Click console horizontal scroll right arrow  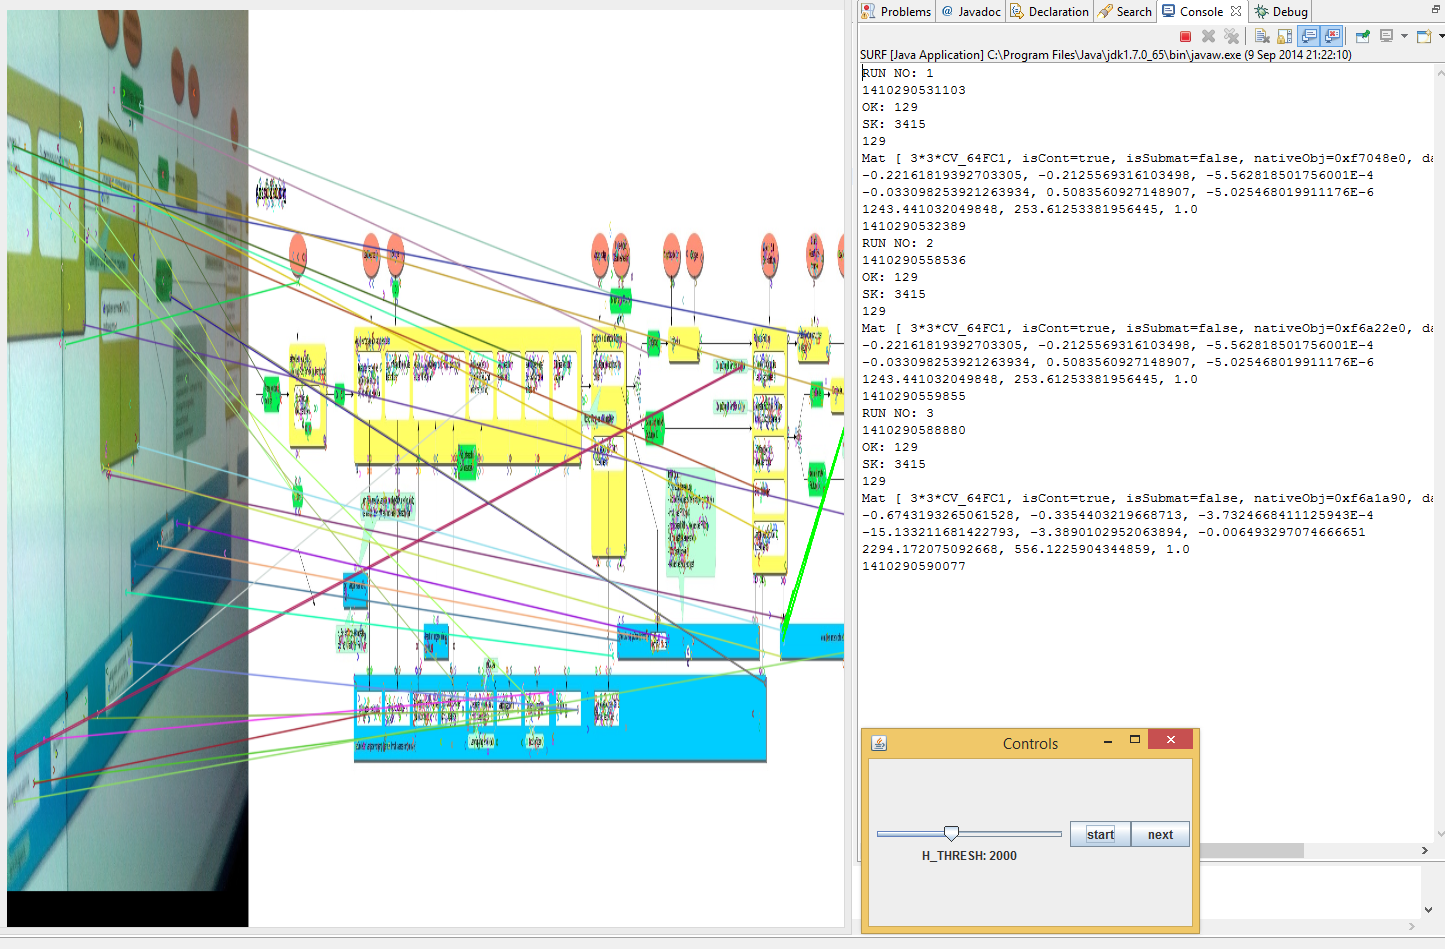point(1424,850)
